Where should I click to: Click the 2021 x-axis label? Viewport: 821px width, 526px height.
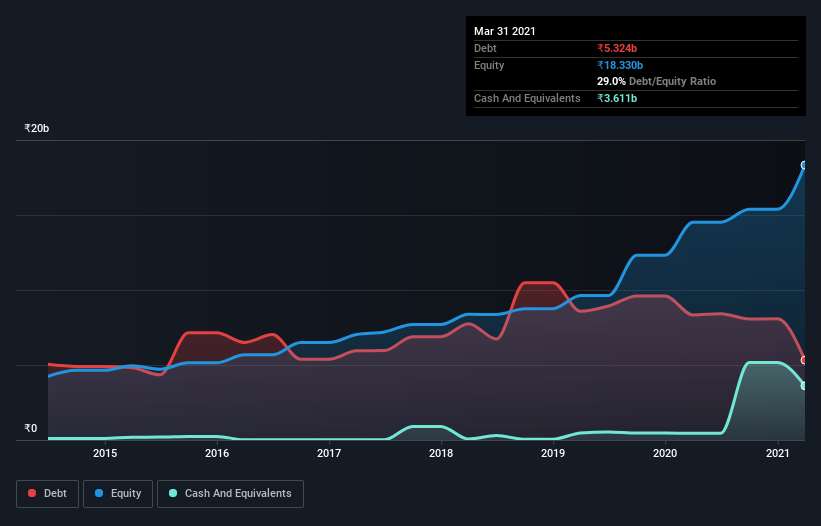coord(778,453)
